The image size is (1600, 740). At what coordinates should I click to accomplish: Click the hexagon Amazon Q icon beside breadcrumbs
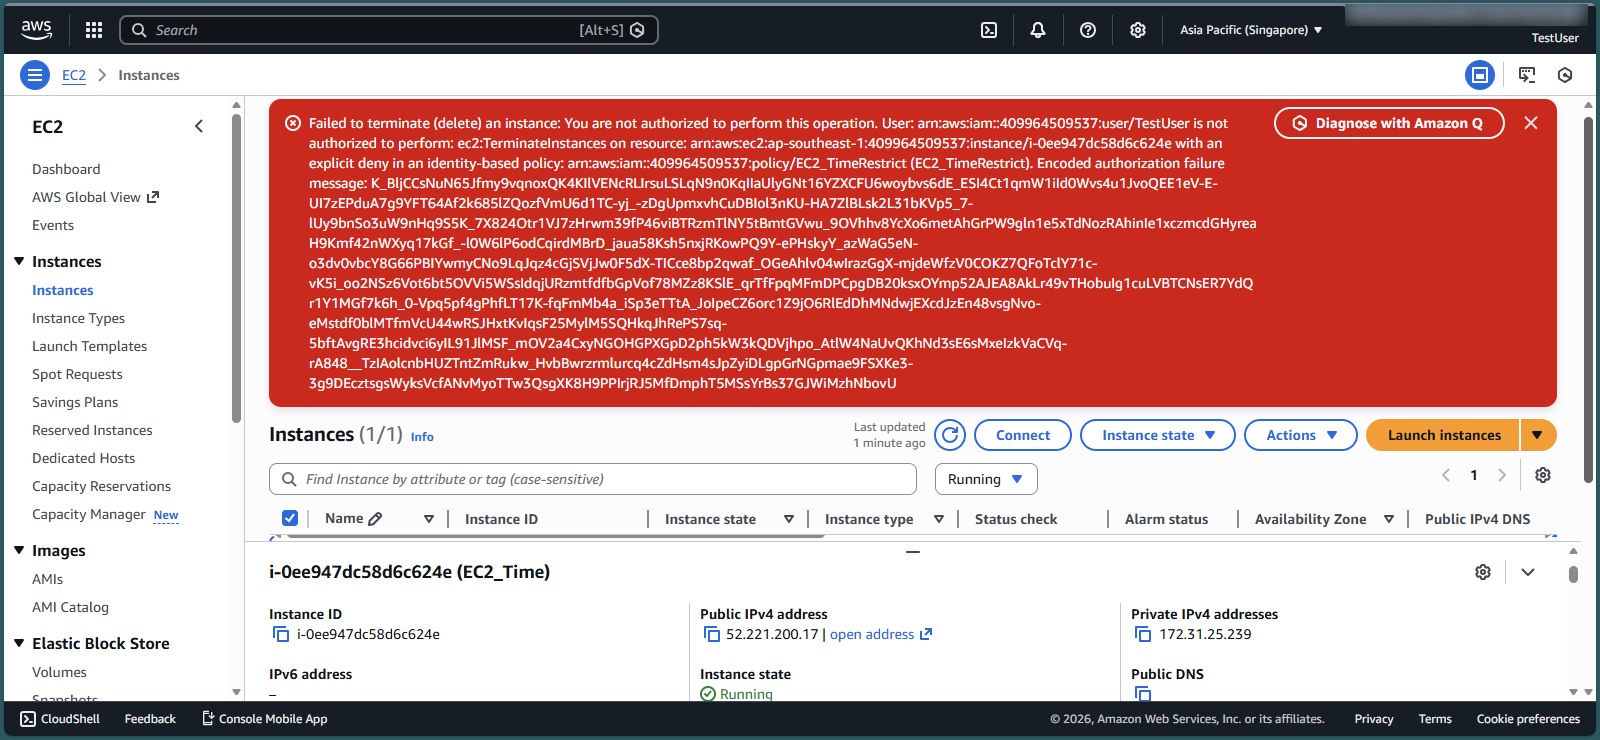pyautogui.click(x=1565, y=75)
